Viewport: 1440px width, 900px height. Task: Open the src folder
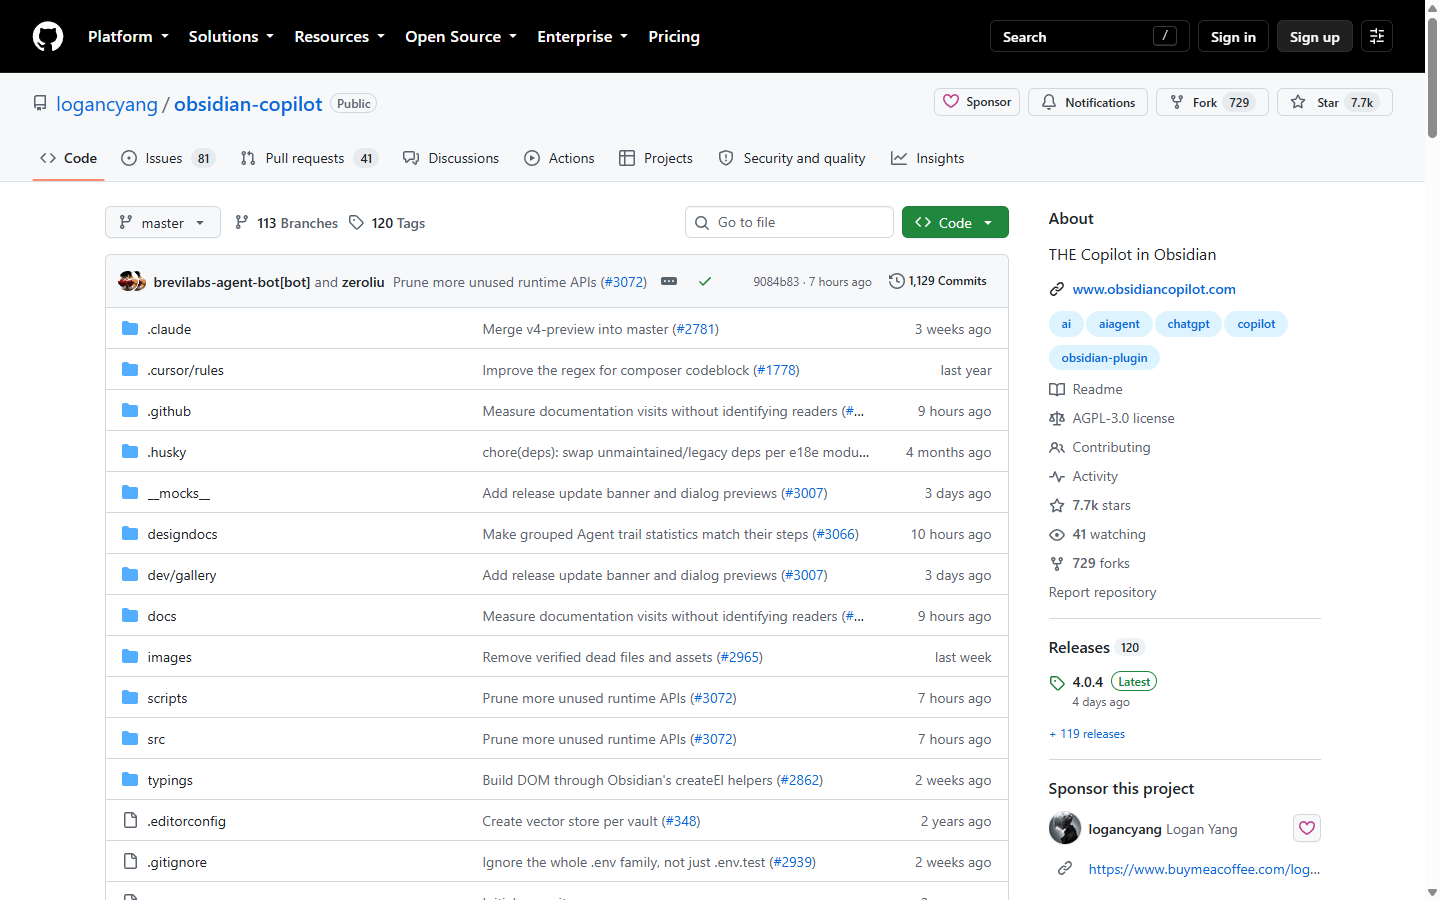pyautogui.click(x=156, y=739)
